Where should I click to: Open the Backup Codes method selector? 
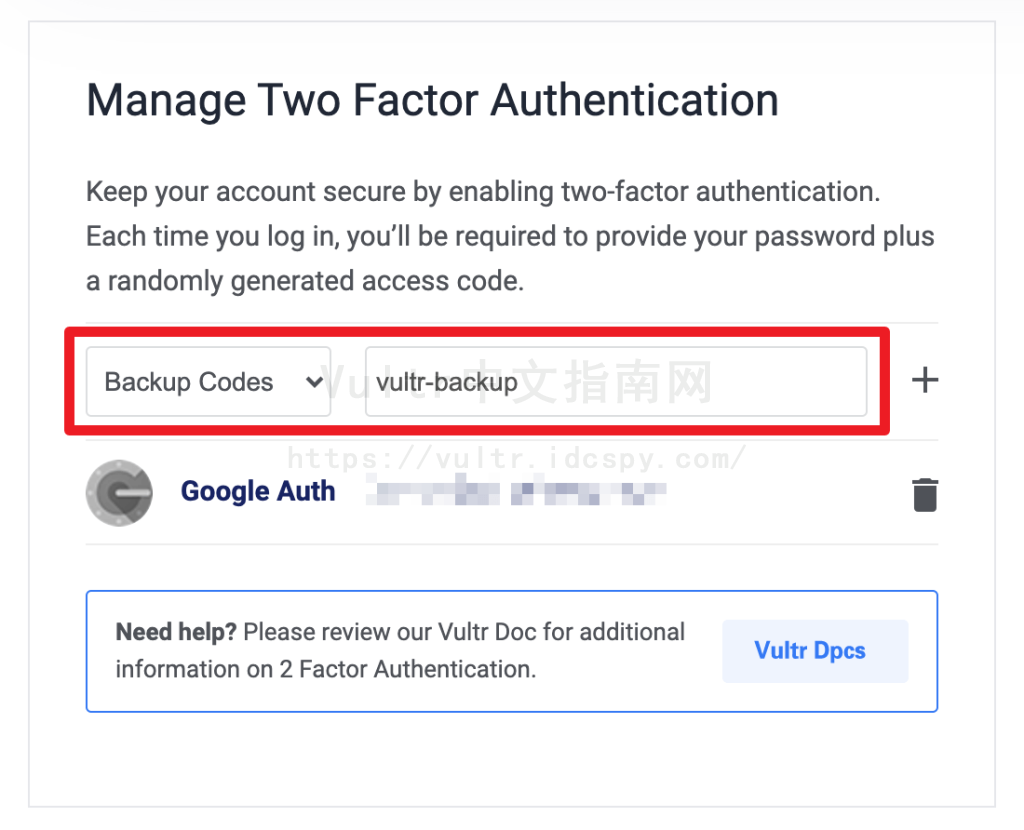[208, 381]
